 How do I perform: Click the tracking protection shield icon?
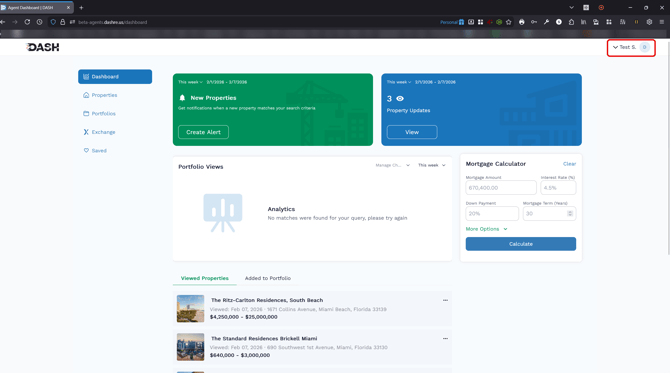pos(53,22)
